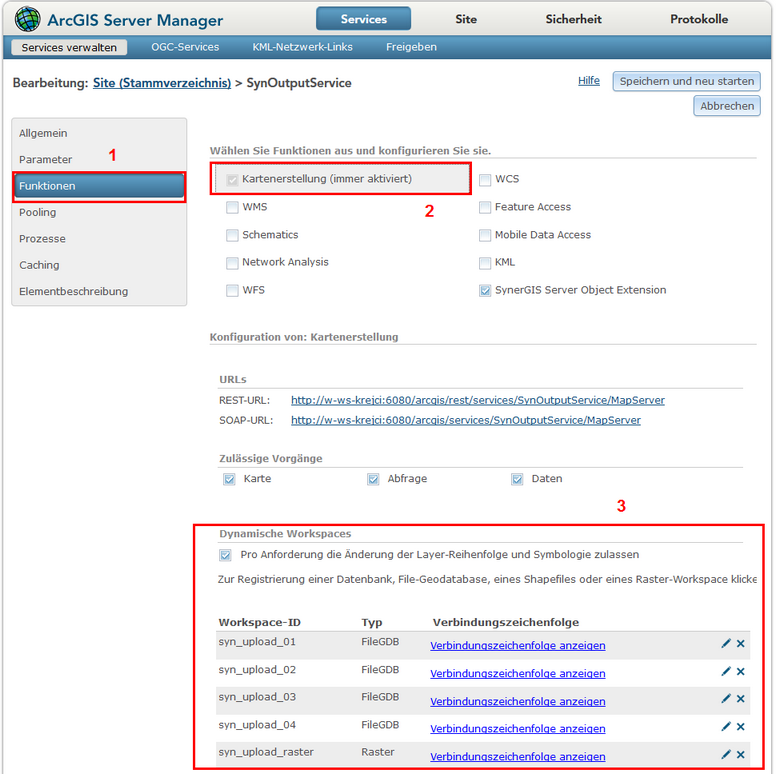This screenshot has height=774, width=776.
Task: Select the Kartenerstellung (immer aktiviert) capability row
Action: click(340, 179)
